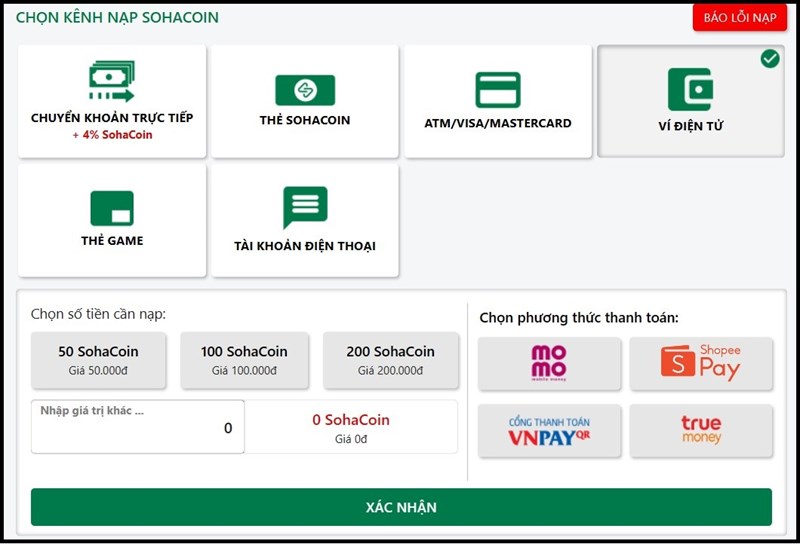
Task: Choose the Thẻ SohaCoin card icon
Action: click(305, 90)
